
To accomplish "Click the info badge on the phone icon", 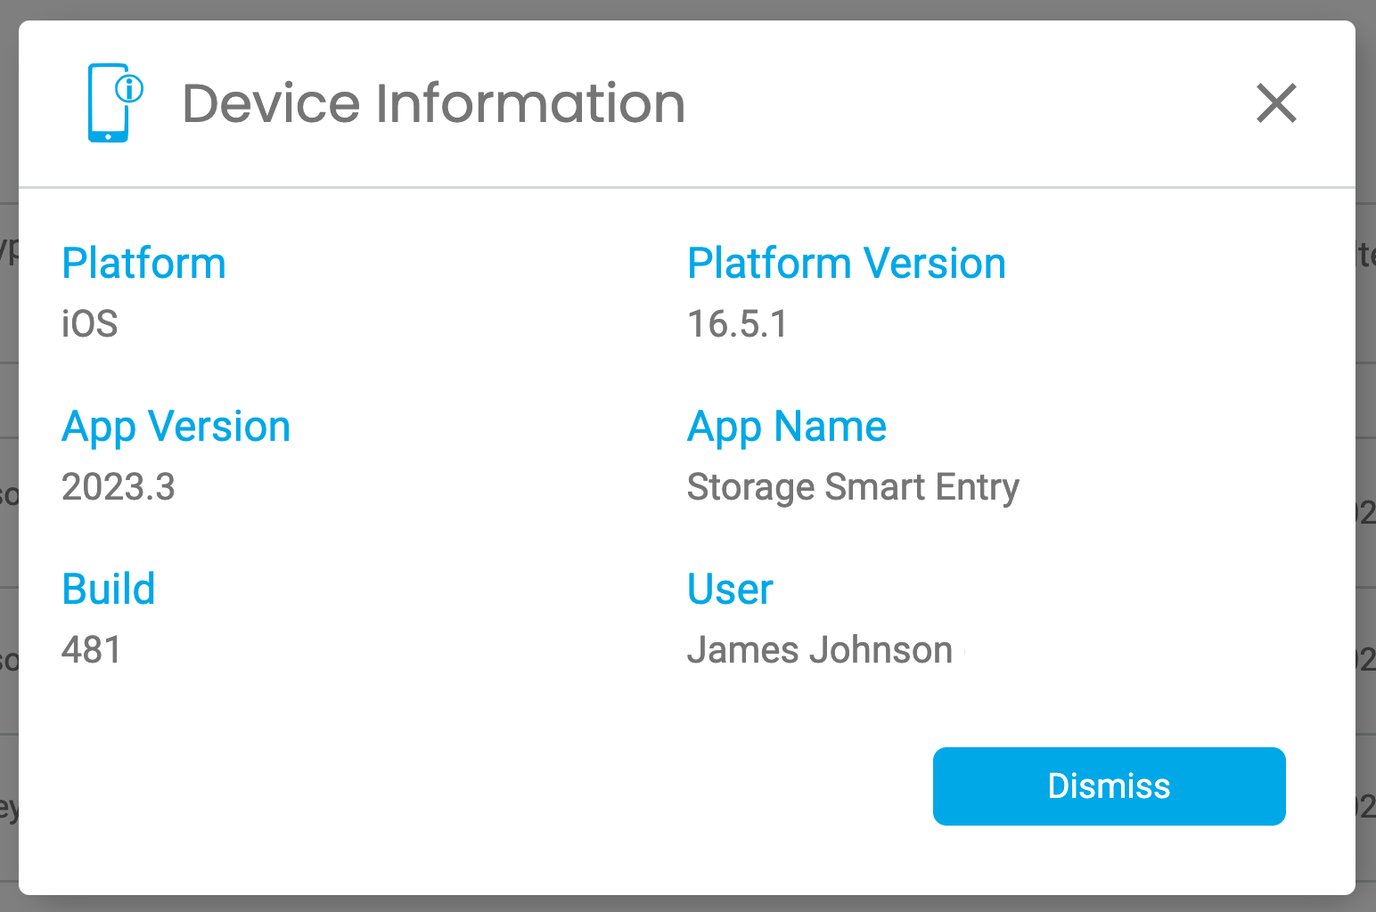I will pos(128,87).
